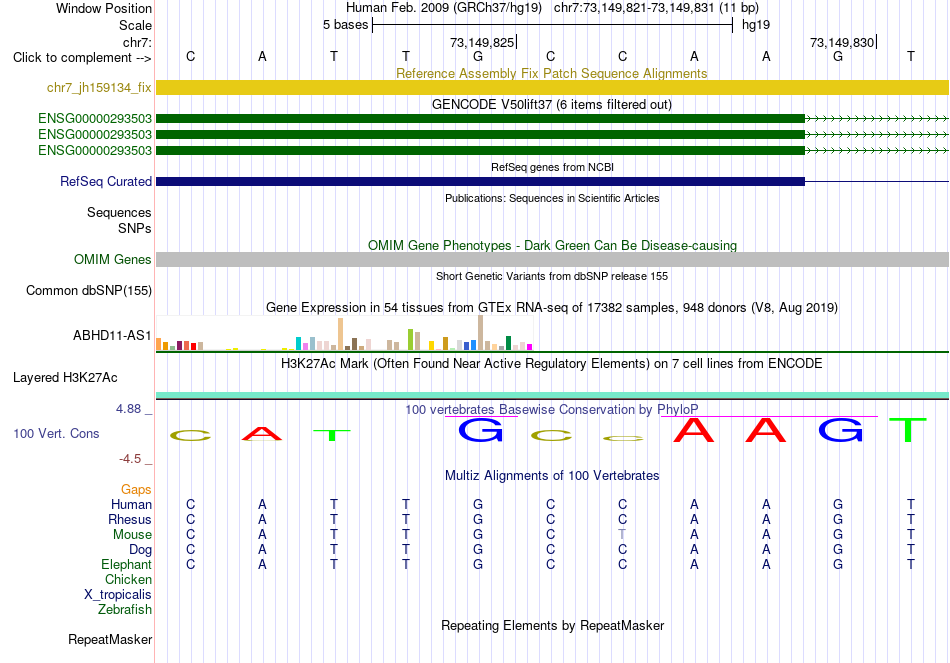Open the RefSeq genes from NCBI title
950x663 pixels.
pyautogui.click(x=552, y=167)
